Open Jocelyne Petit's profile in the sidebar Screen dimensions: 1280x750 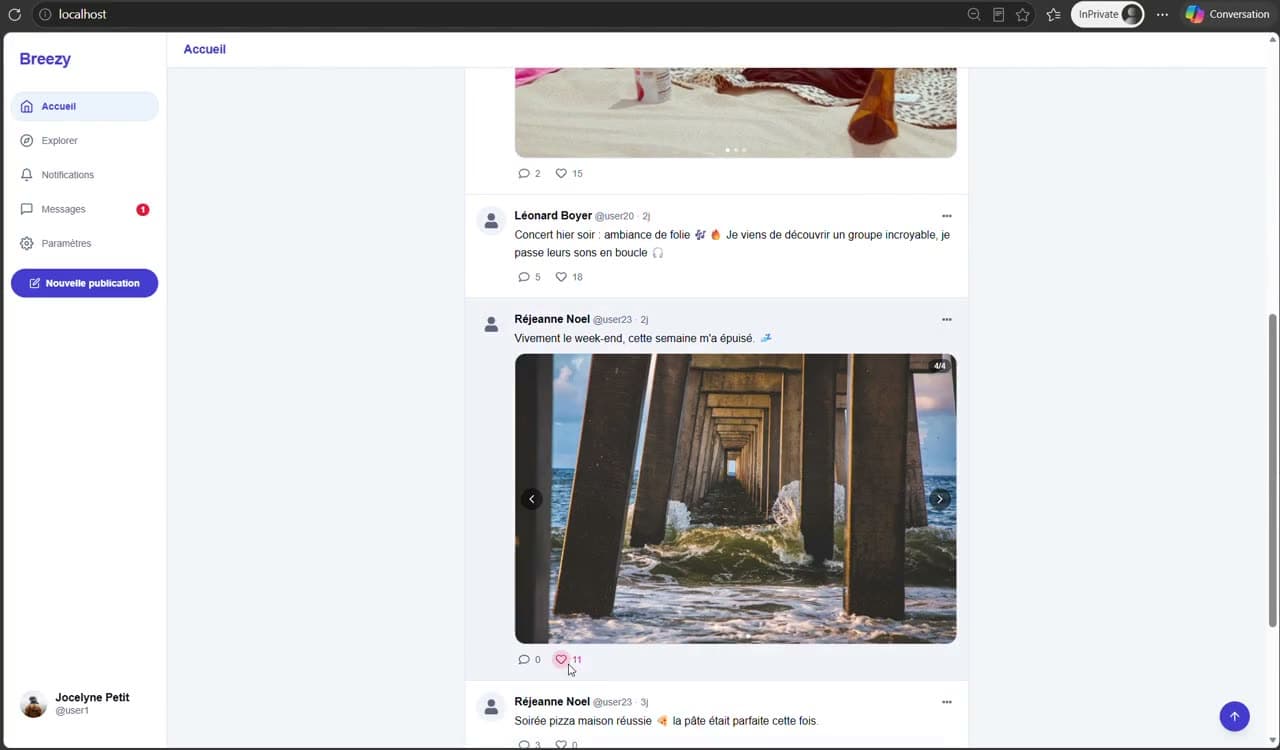point(85,704)
